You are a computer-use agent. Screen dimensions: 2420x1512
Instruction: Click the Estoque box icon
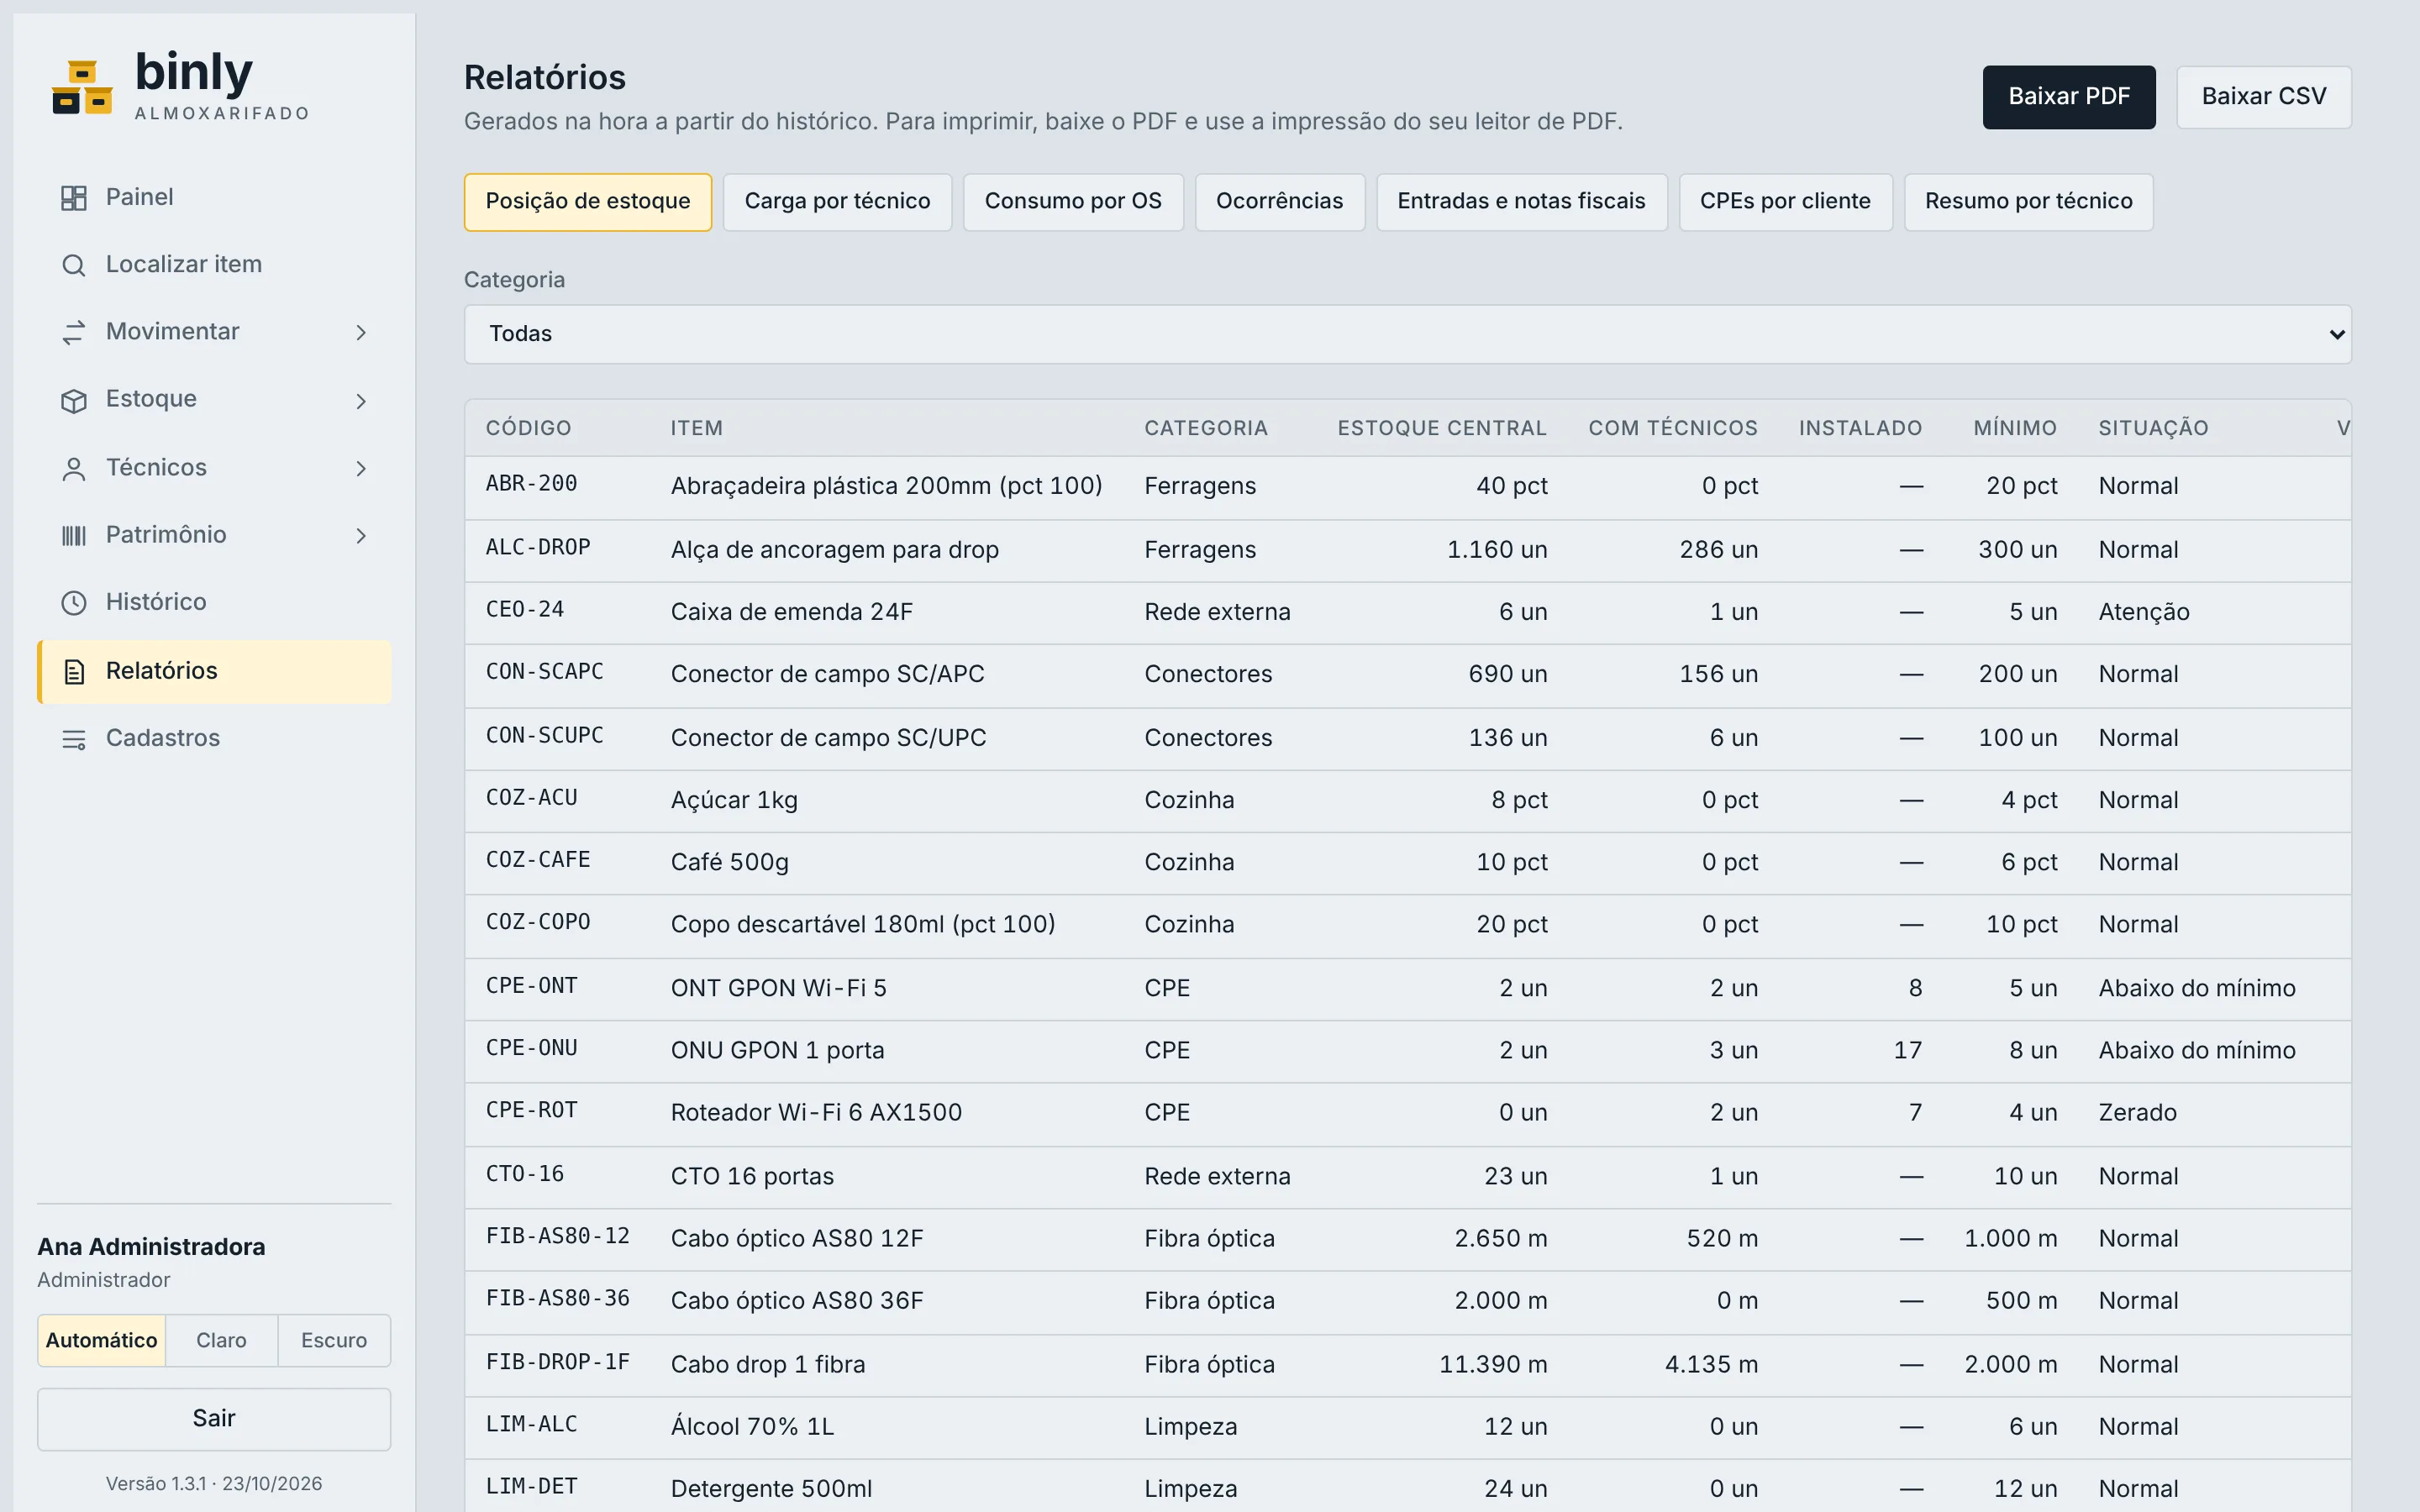[x=74, y=400]
